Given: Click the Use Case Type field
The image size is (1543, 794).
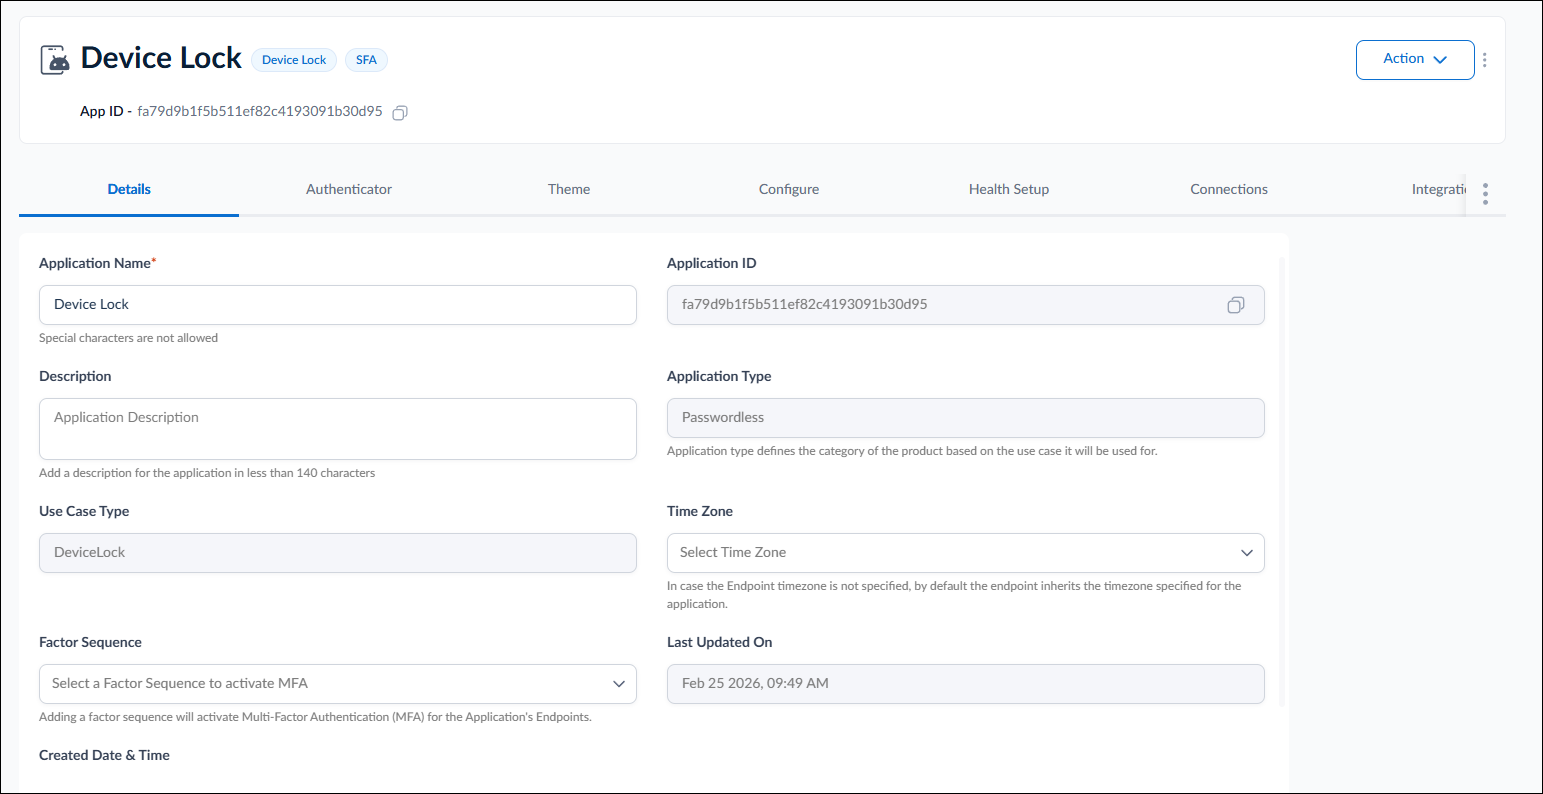Looking at the screenshot, I should click(338, 553).
